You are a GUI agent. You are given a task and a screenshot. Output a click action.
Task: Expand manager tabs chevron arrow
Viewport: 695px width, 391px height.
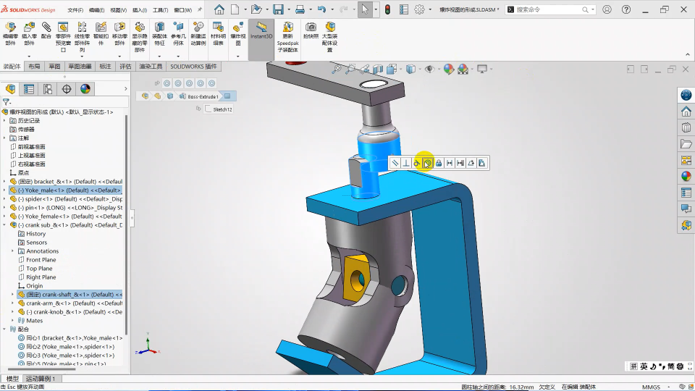[x=125, y=89]
